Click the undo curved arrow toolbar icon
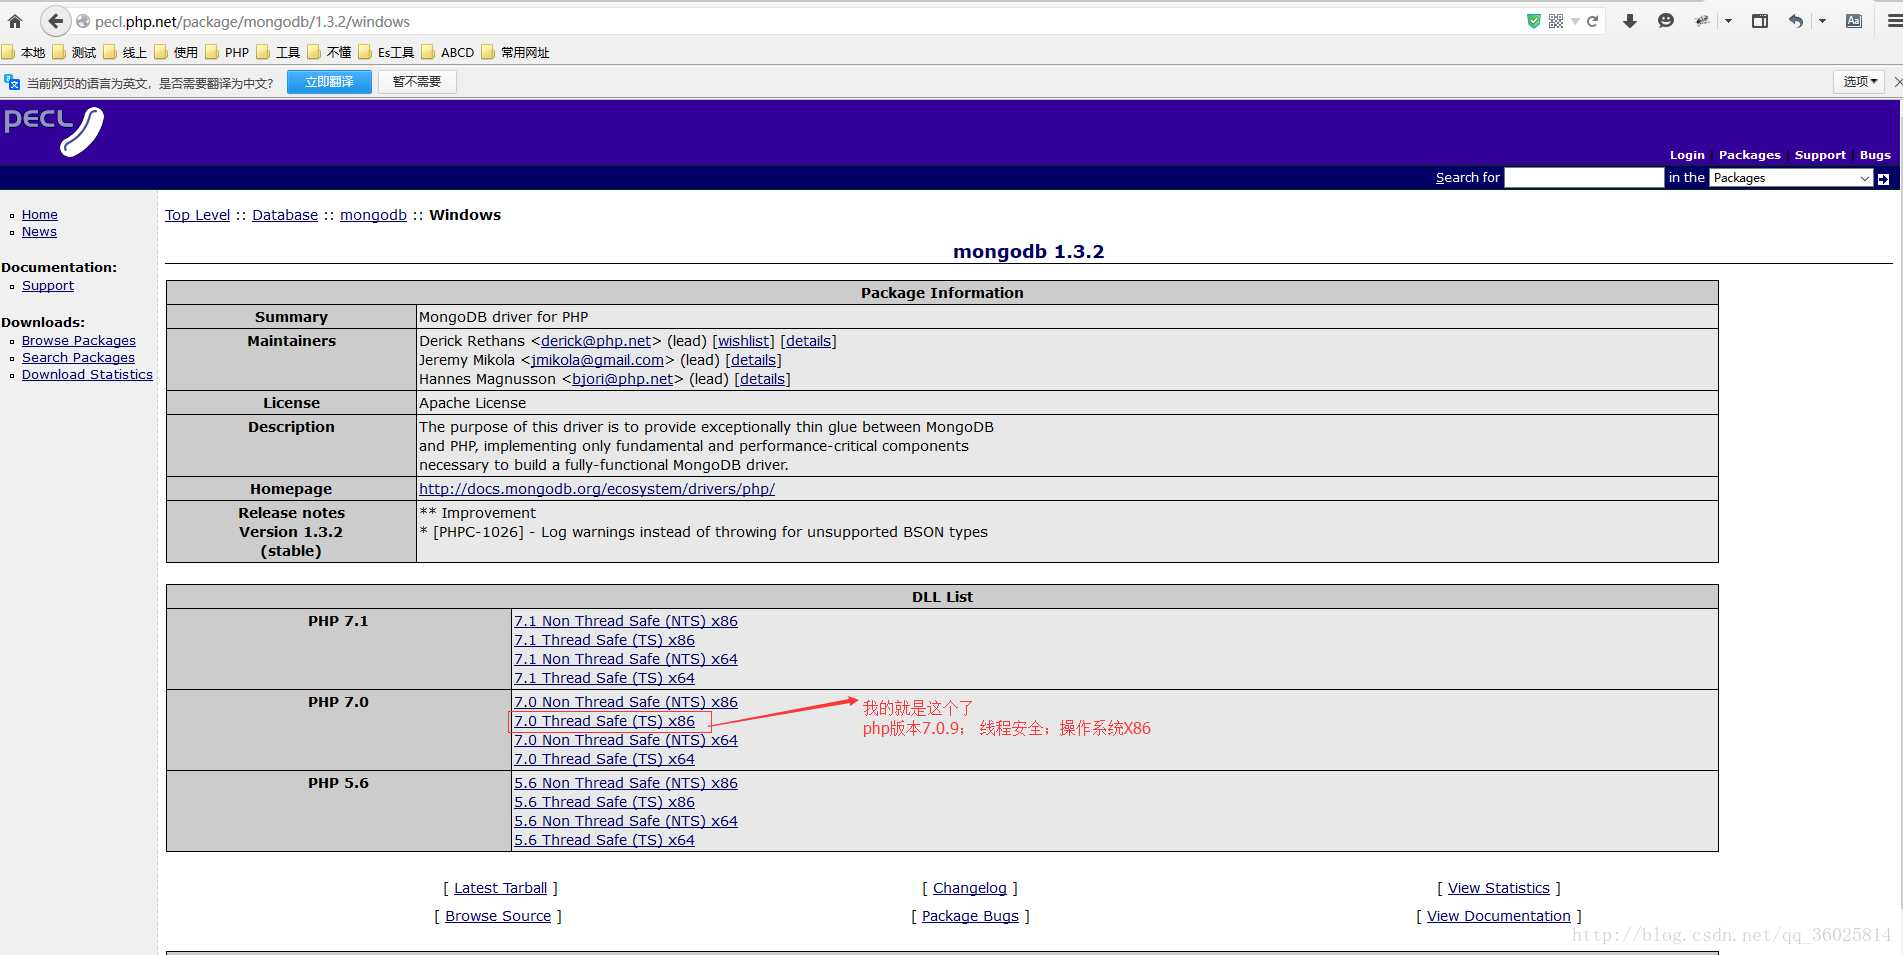The width and height of the screenshot is (1903, 955). (x=1796, y=21)
